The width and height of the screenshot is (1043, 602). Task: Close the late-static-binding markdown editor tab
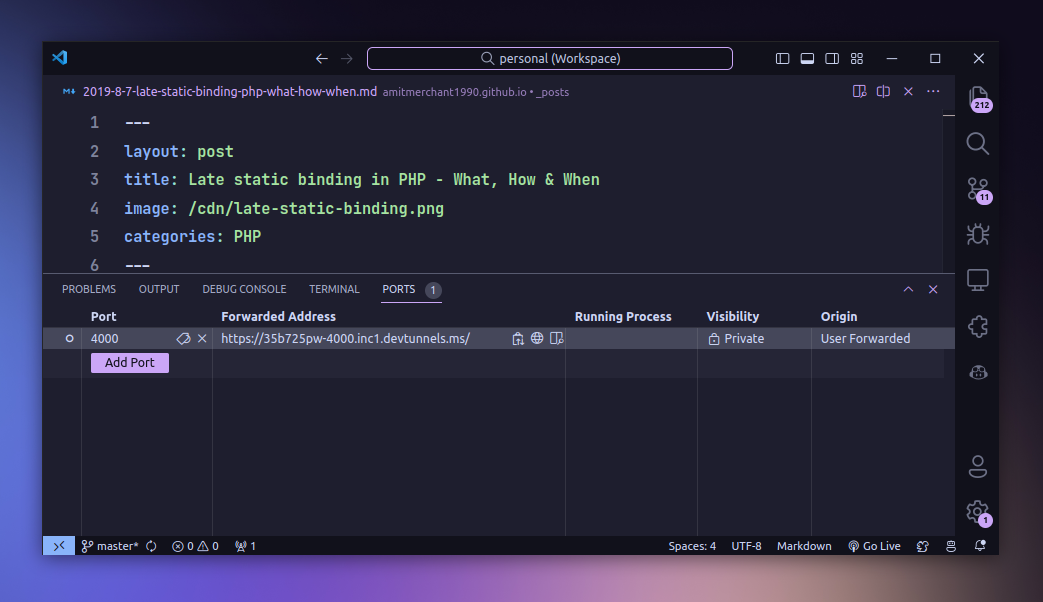pyautogui.click(x=908, y=91)
